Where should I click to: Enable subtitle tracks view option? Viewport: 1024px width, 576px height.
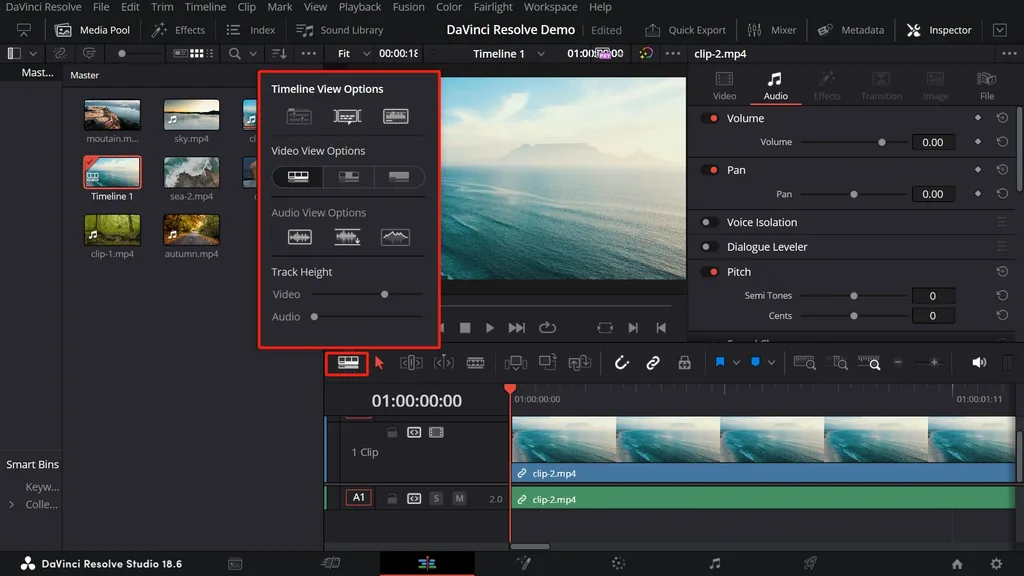click(x=347, y=116)
